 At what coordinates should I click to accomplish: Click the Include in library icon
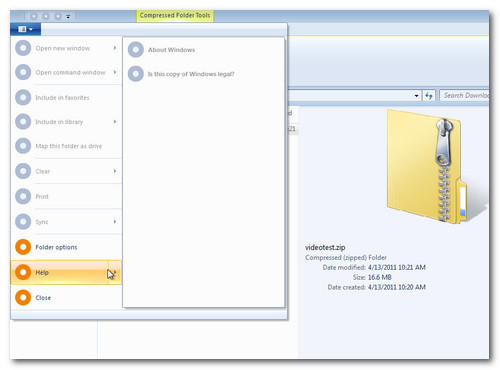click(x=23, y=122)
